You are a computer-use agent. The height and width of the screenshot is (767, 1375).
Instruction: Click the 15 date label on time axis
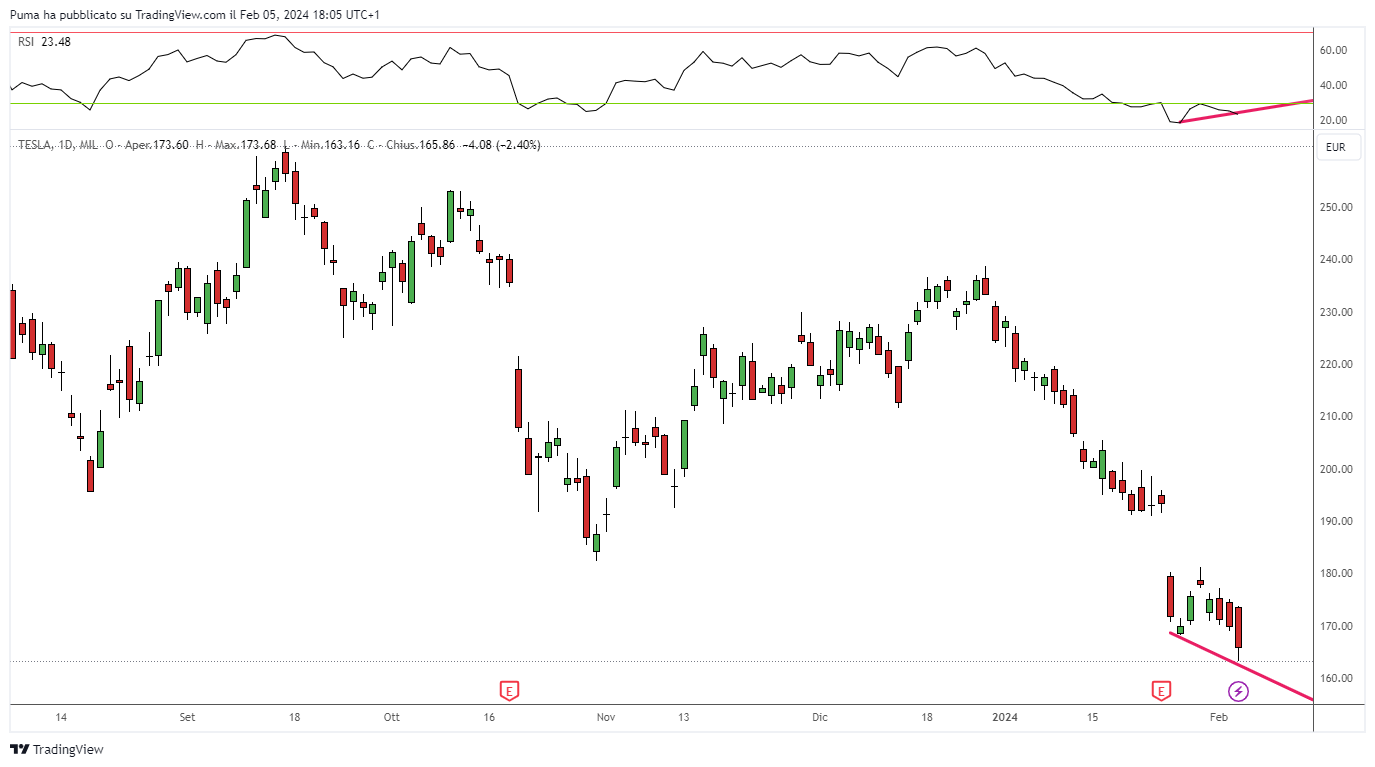(x=1093, y=717)
